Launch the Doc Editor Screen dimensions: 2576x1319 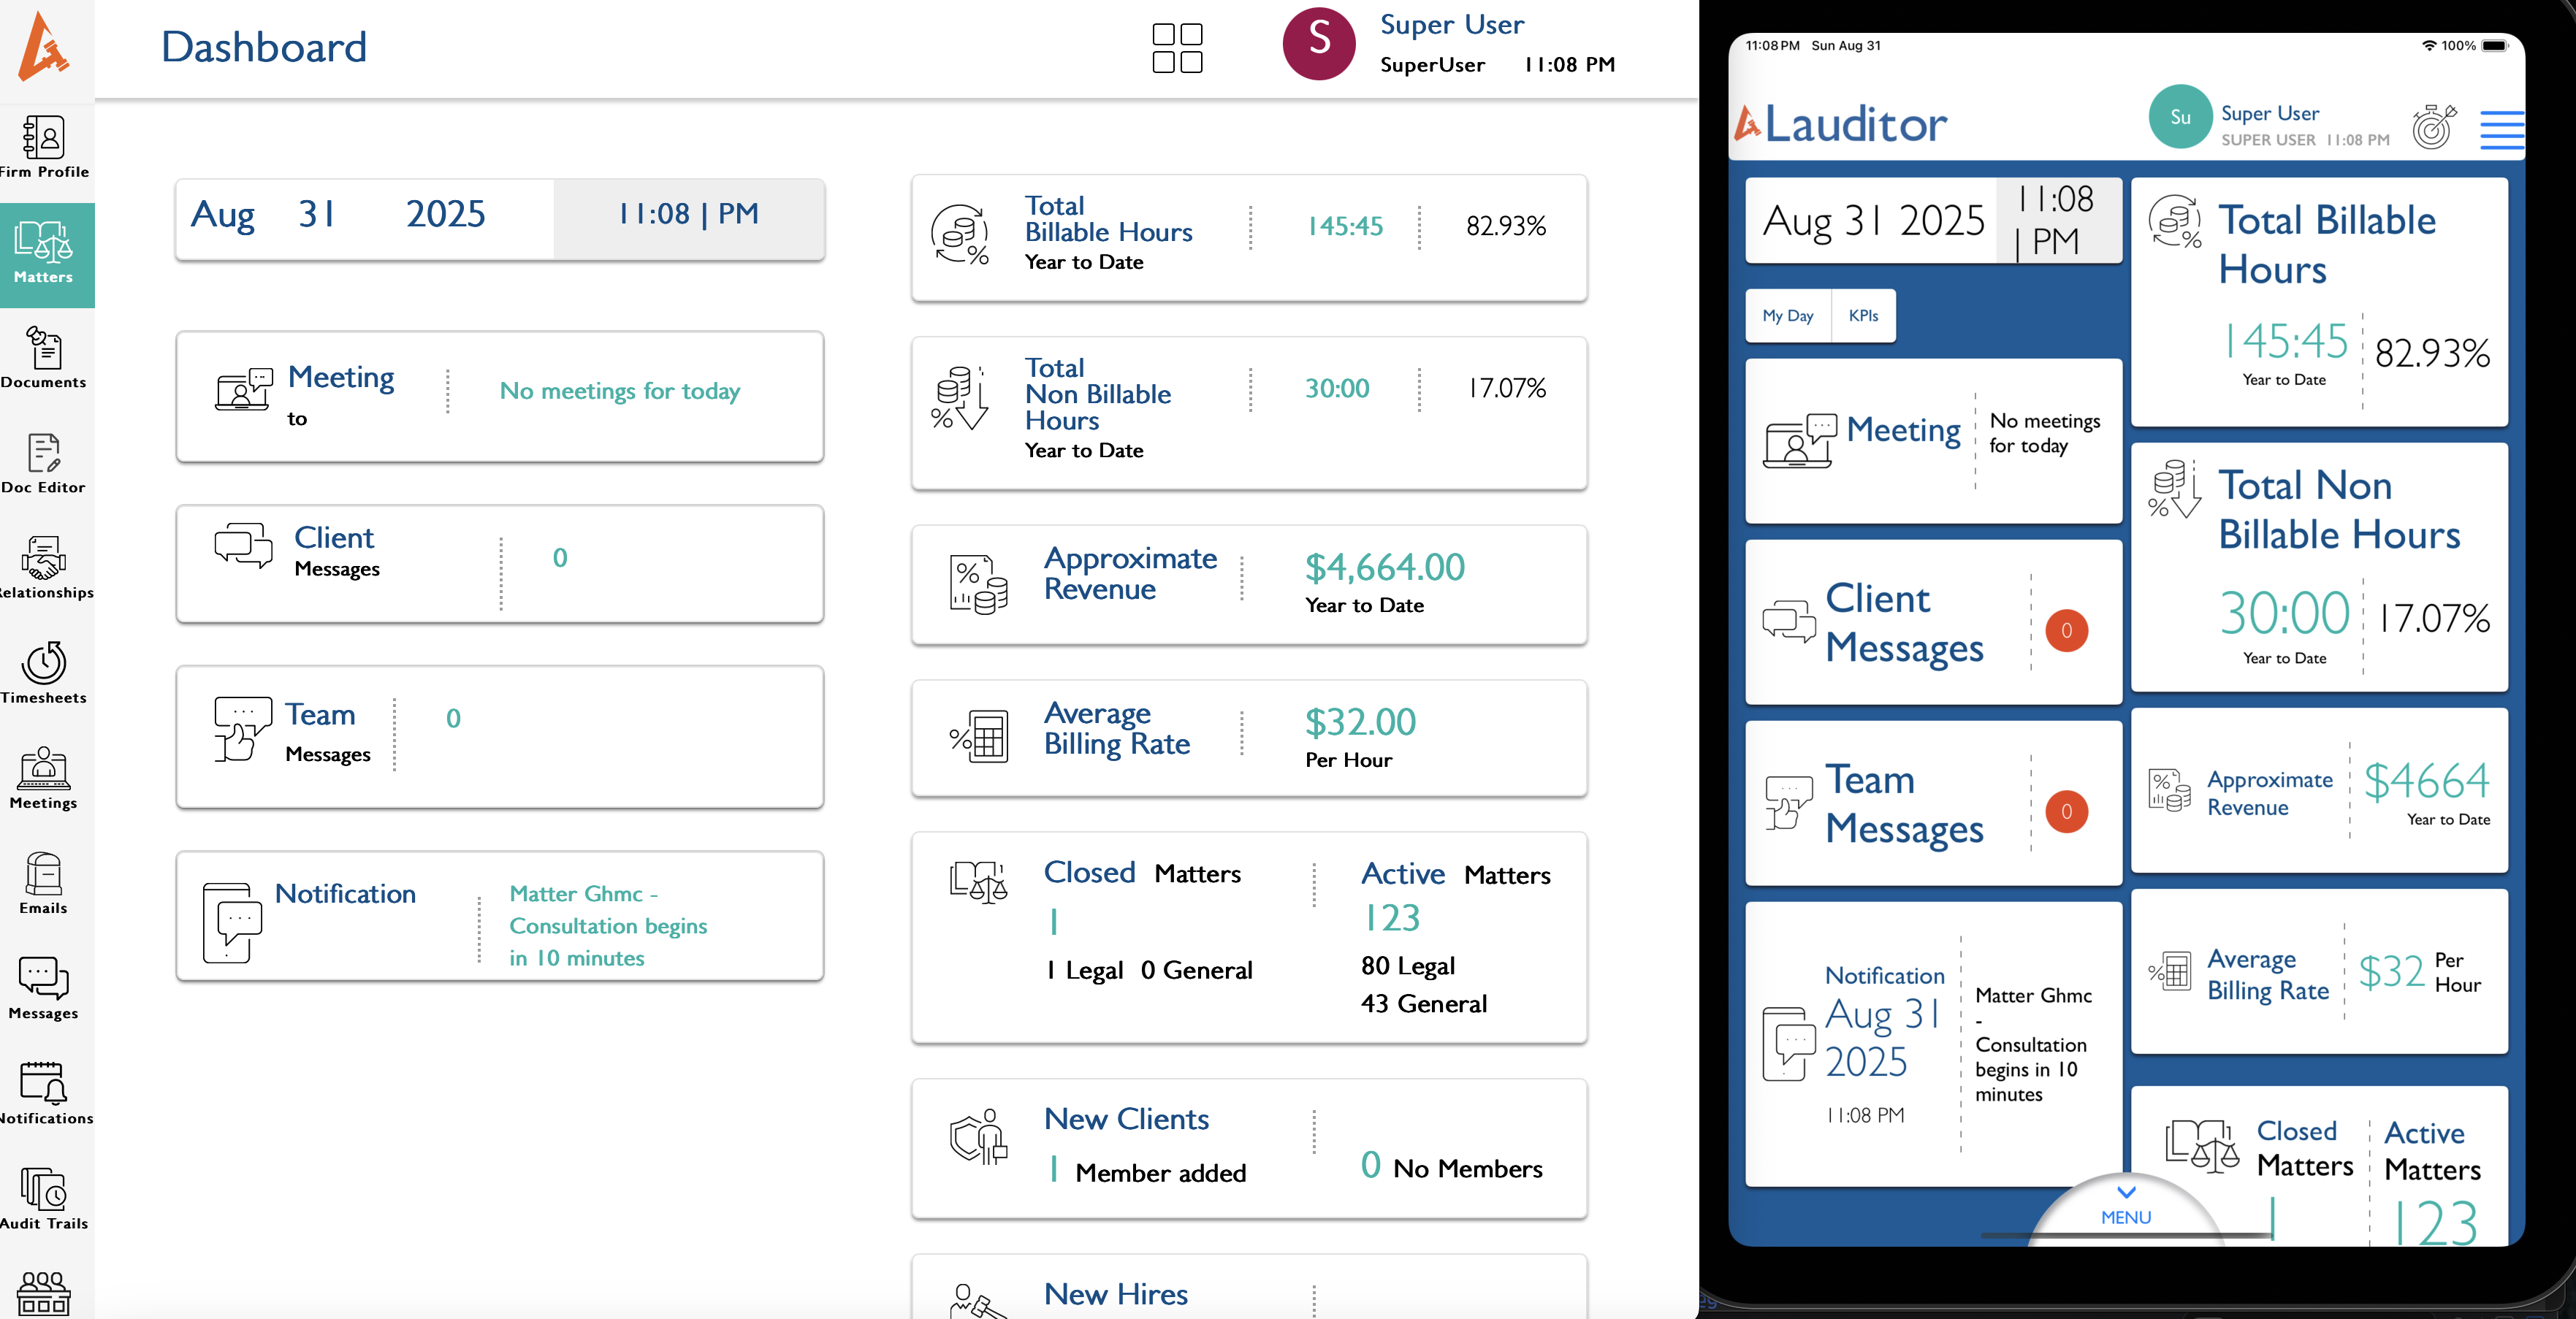click(x=43, y=463)
